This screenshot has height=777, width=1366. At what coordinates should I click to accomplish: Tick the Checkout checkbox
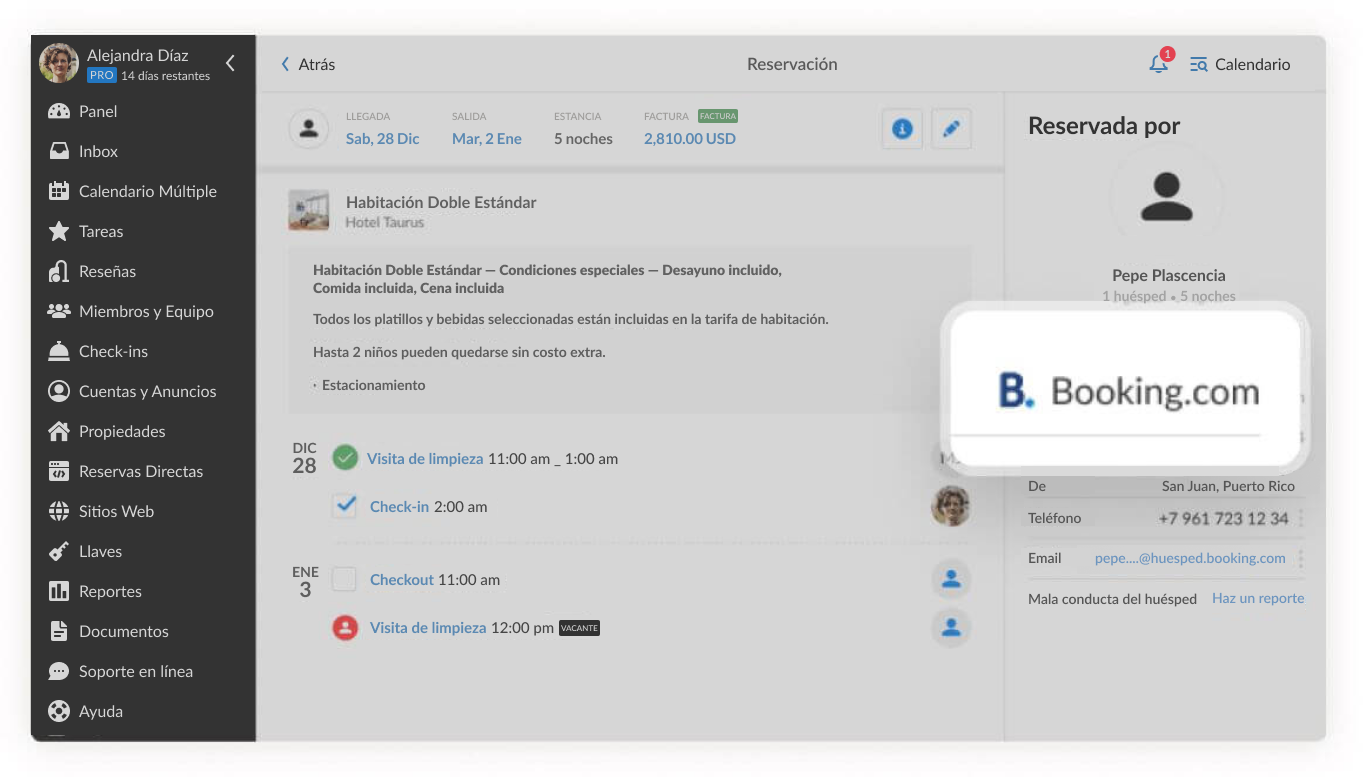click(x=345, y=579)
